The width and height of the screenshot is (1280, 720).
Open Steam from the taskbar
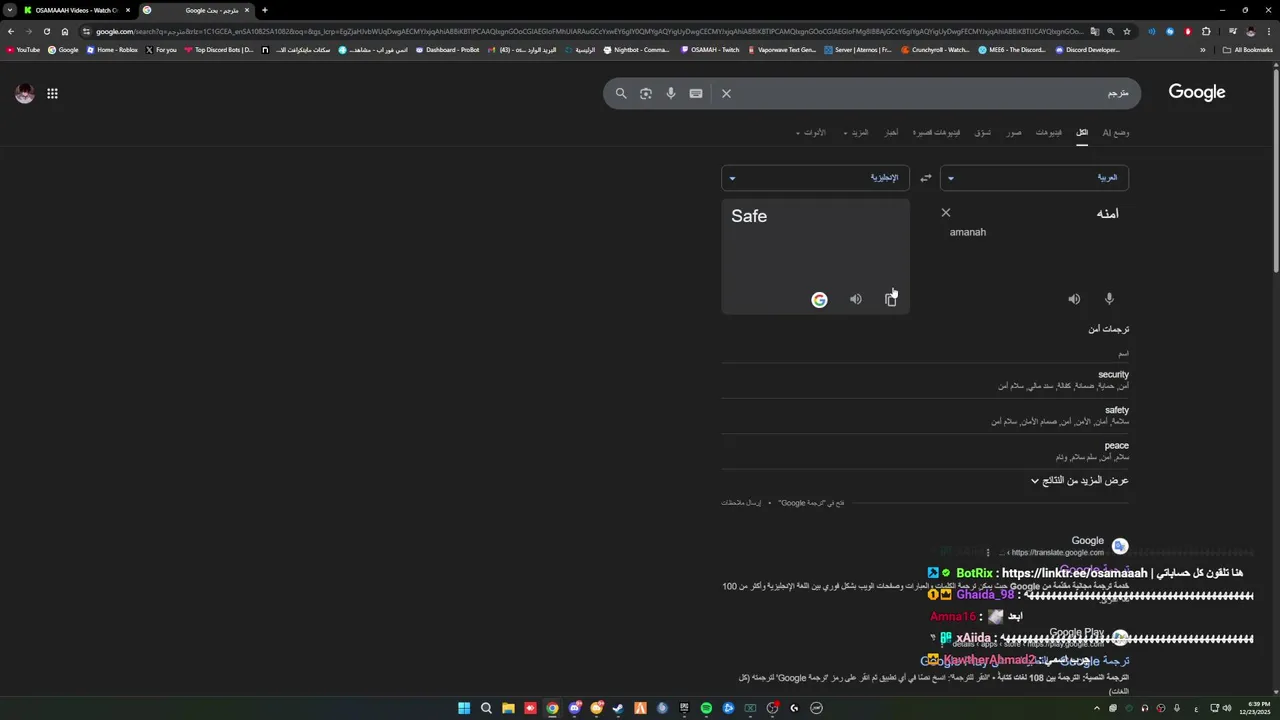(618, 708)
